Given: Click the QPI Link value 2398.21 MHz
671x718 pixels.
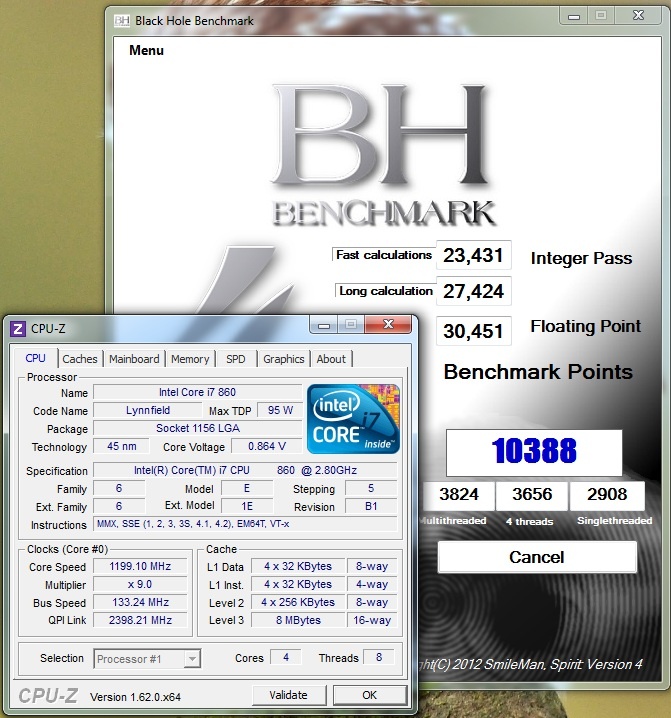Looking at the screenshot, I should 140,620.
